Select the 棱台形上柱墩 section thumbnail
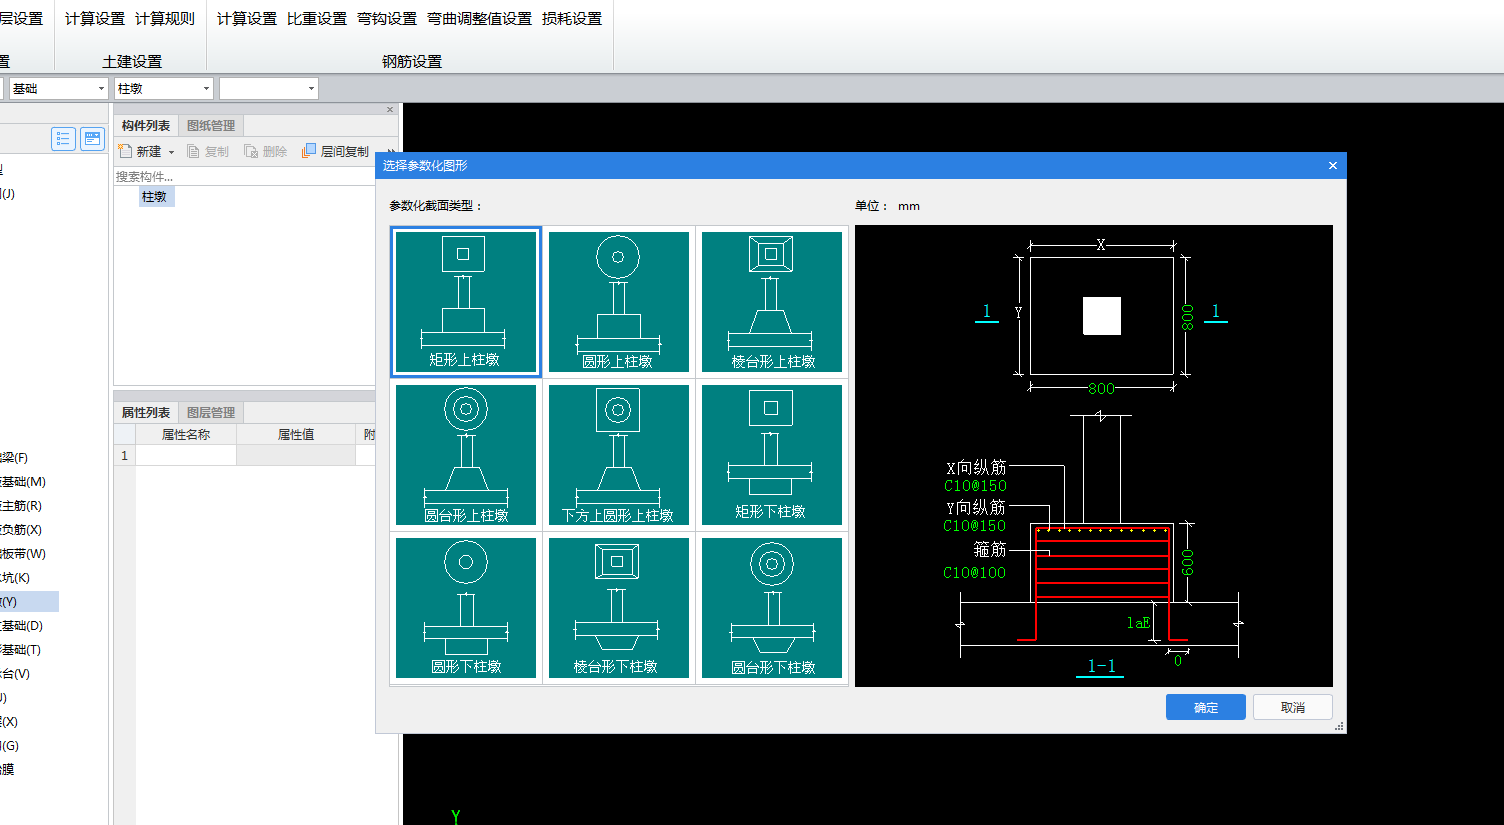This screenshot has width=1504, height=825. click(x=772, y=302)
